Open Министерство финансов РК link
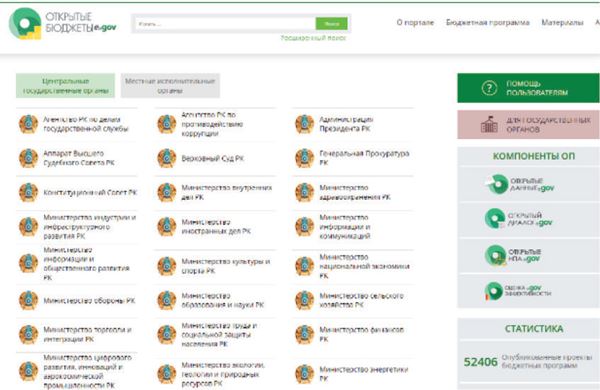600x390 pixels. coord(362,335)
